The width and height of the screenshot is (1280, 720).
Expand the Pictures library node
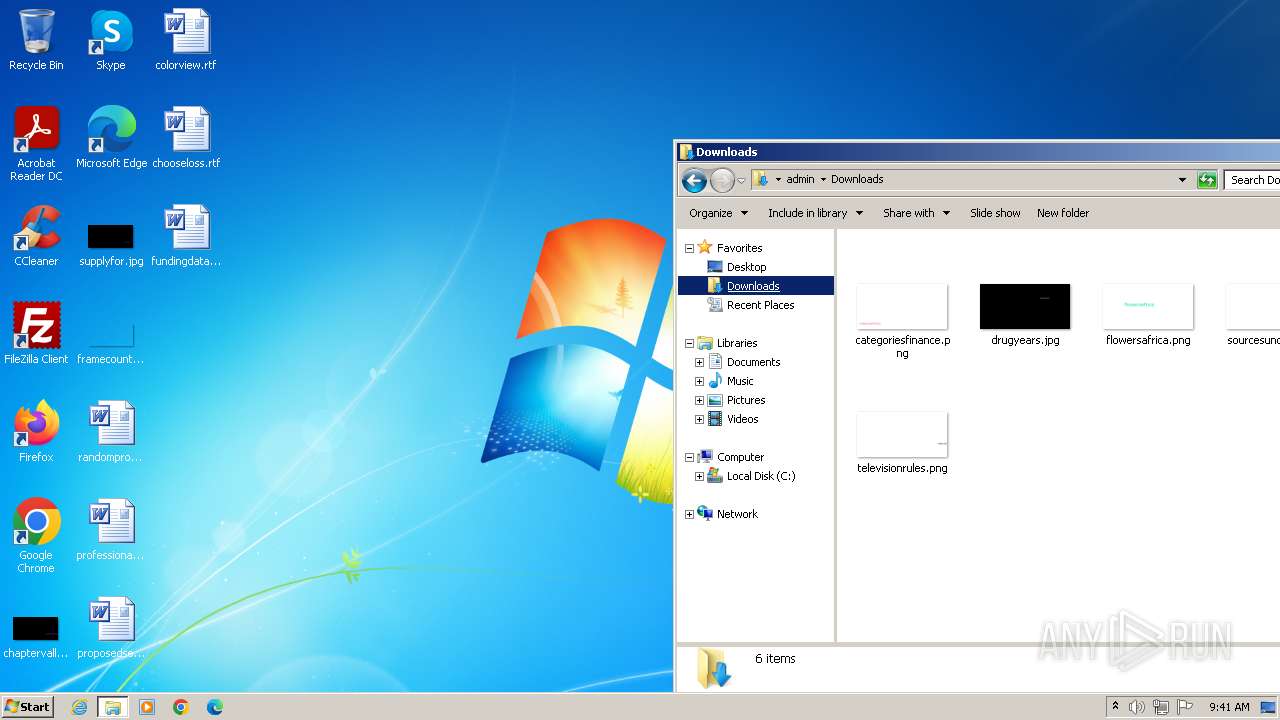[699, 400]
